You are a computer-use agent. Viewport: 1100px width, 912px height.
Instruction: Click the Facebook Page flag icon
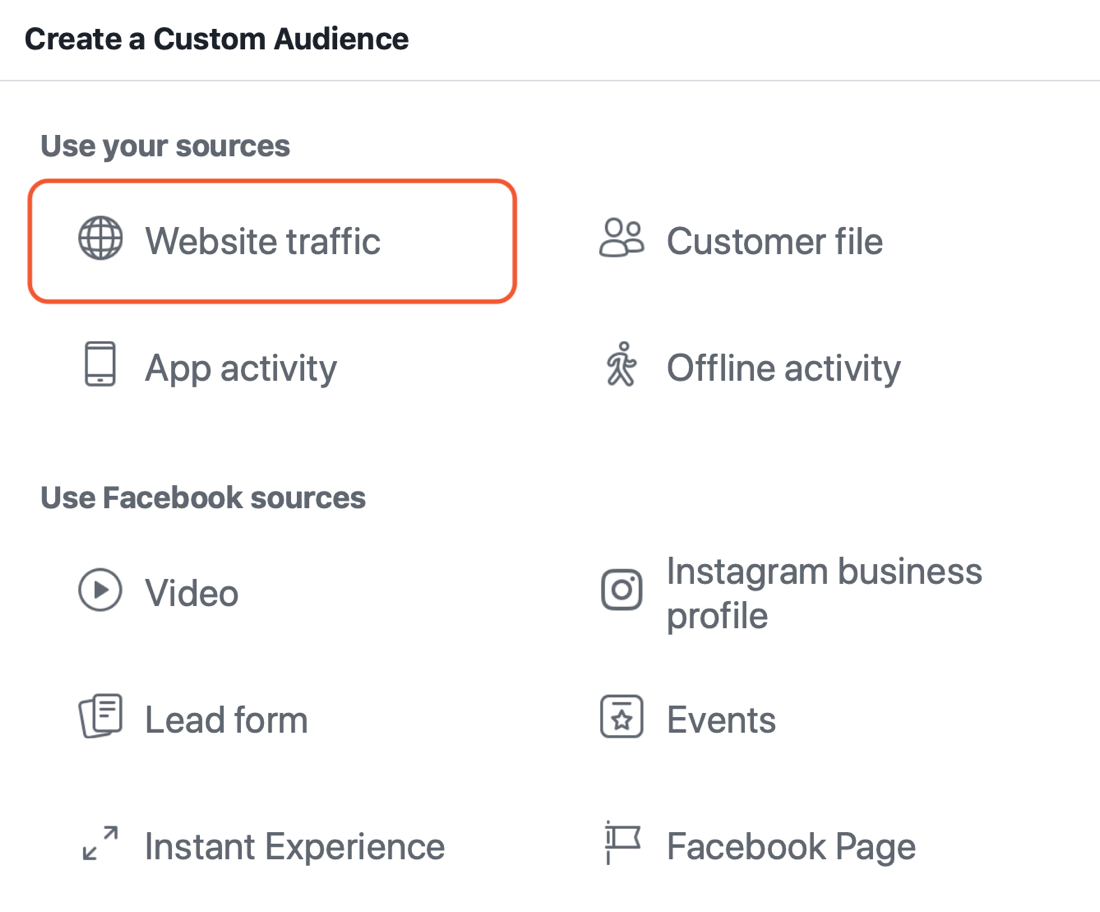pos(621,845)
